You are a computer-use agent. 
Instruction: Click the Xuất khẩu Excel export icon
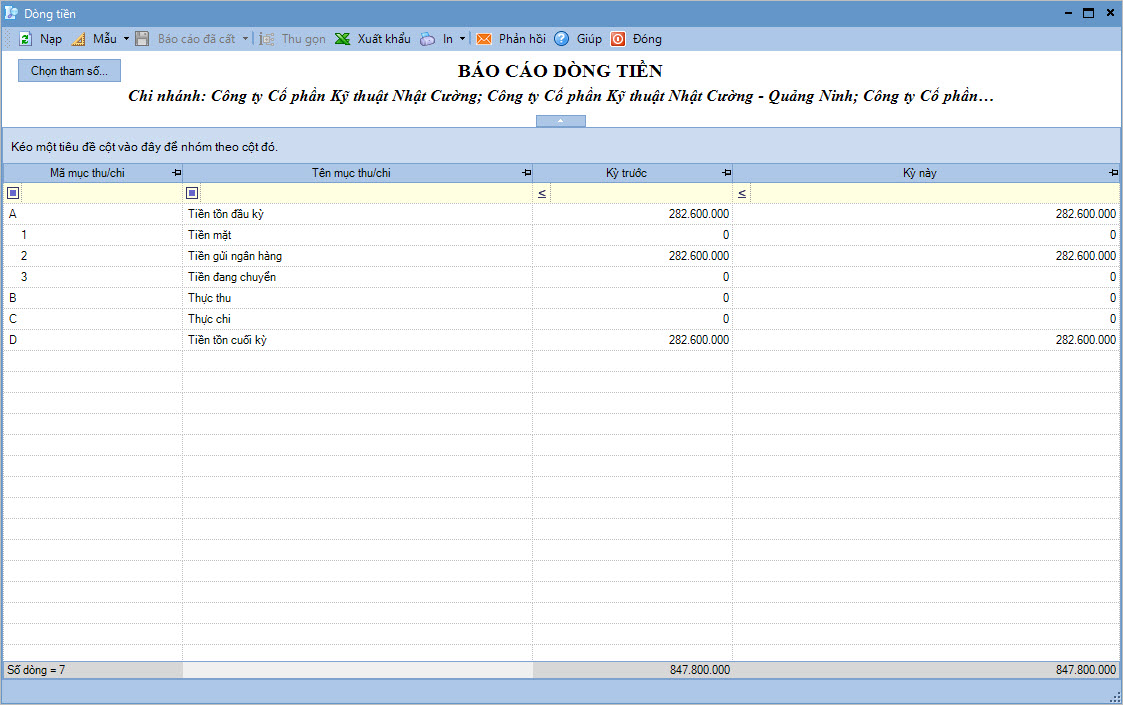pos(343,39)
